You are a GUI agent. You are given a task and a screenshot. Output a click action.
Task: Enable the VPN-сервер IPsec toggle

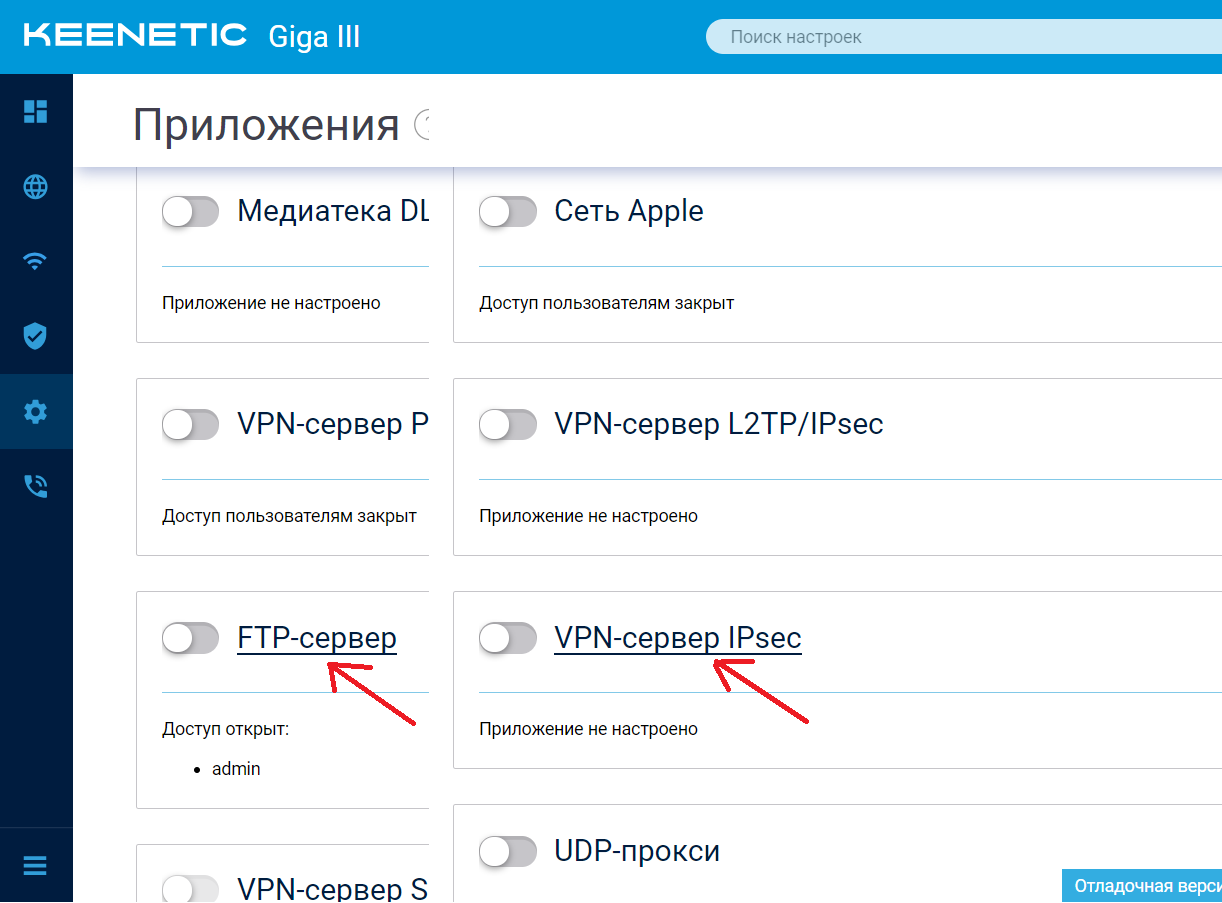[x=508, y=638]
